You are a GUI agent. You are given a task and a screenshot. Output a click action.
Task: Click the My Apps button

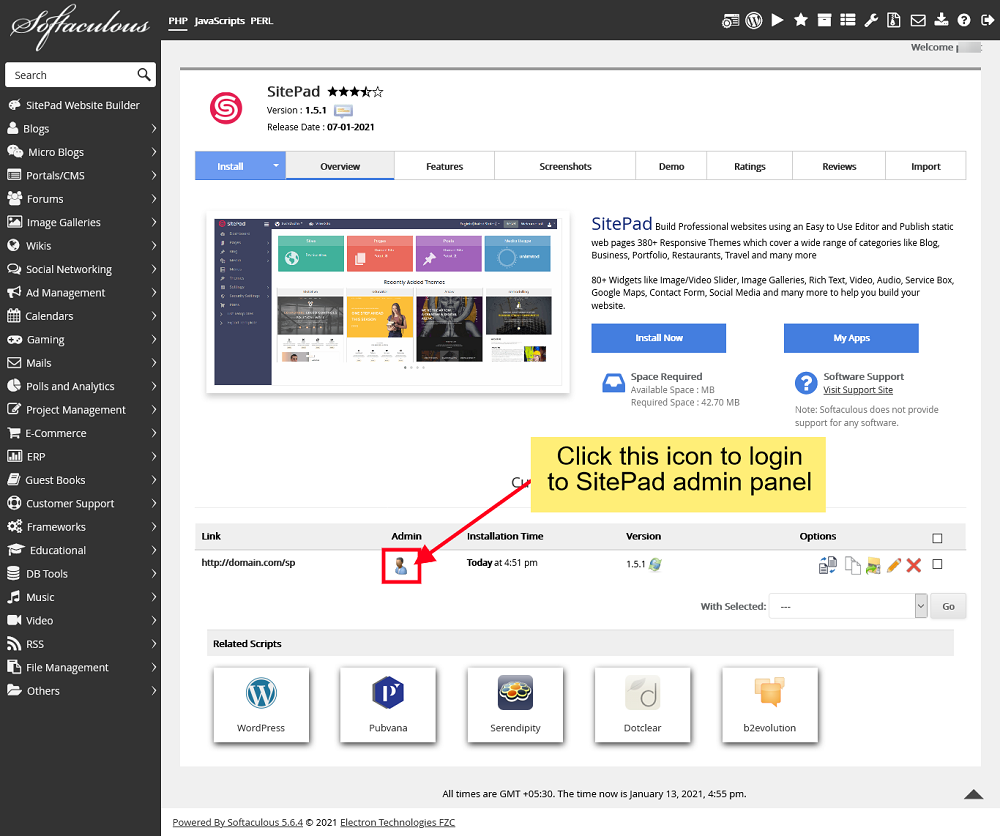pyautogui.click(x=851, y=338)
